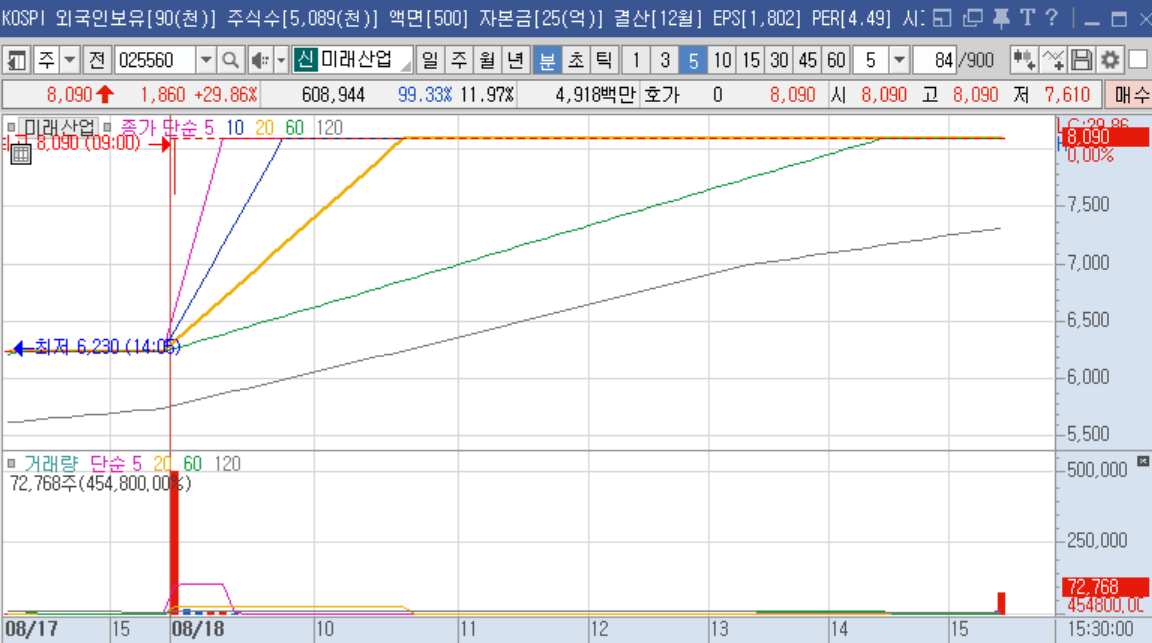Toggle the left side panel icon
Viewport: 1152px width, 643px height.
click(x=15, y=60)
